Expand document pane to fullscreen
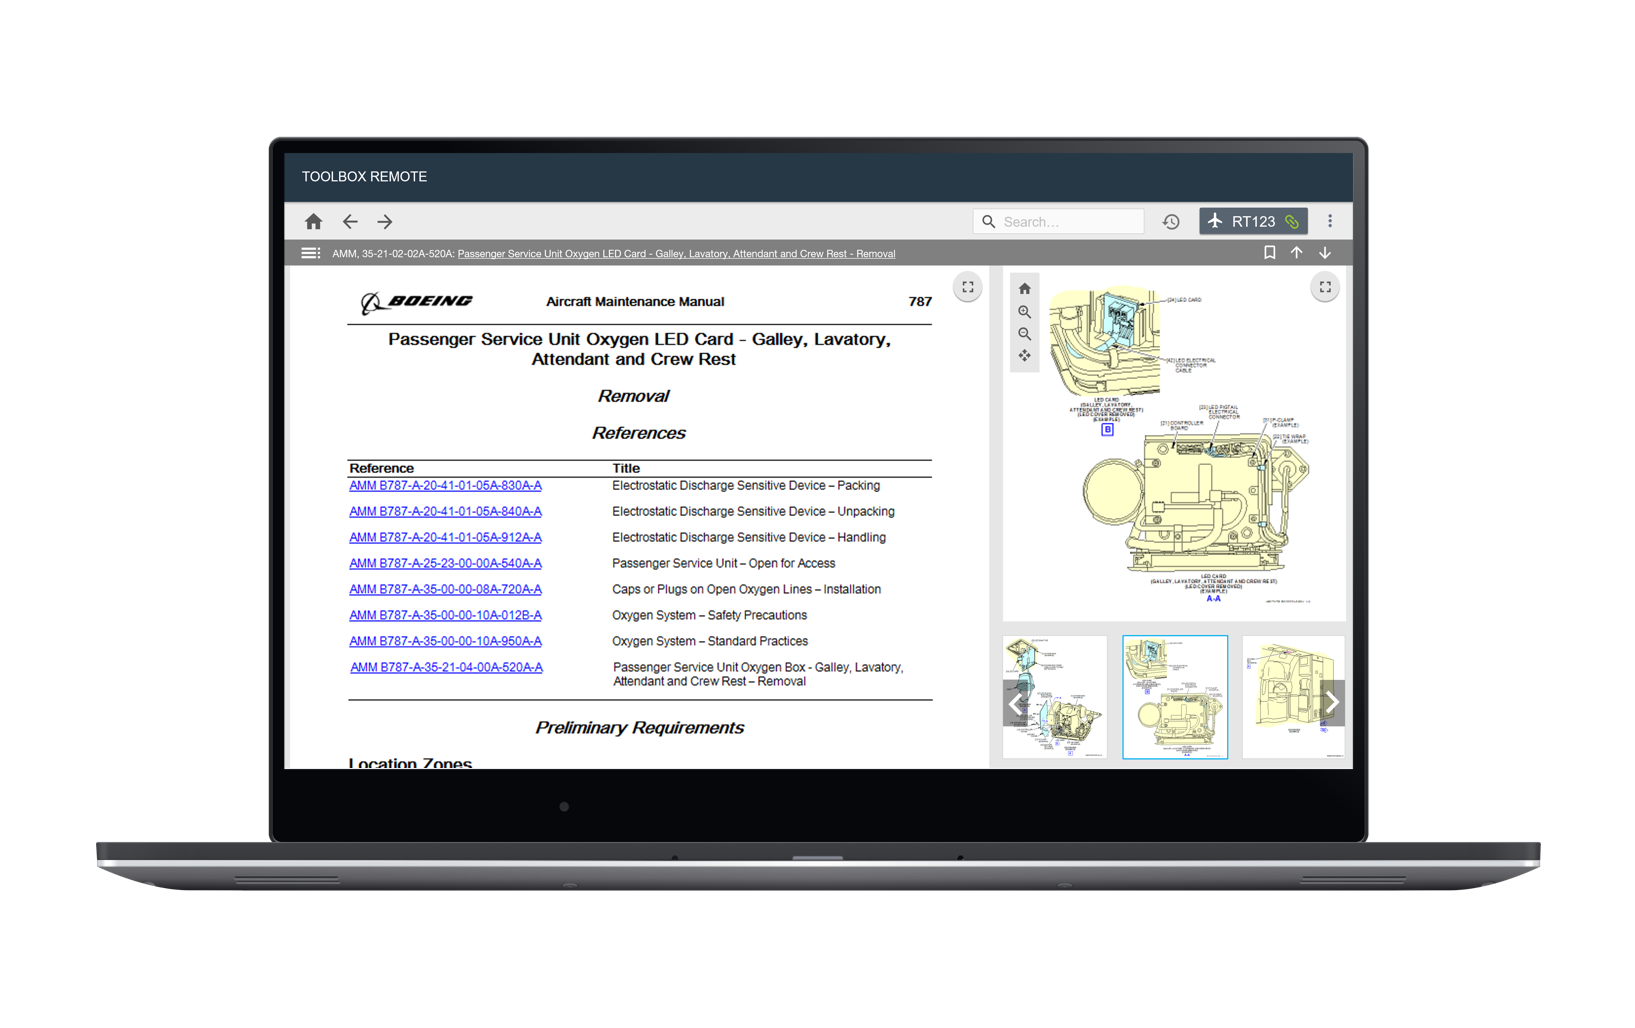Image resolution: width=1635 pixels, height=1028 pixels. coord(968,287)
